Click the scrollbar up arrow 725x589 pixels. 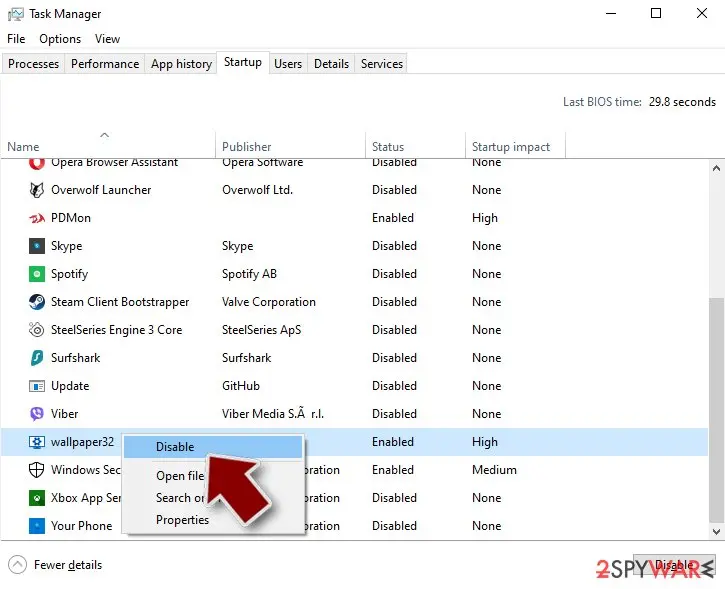(716, 168)
